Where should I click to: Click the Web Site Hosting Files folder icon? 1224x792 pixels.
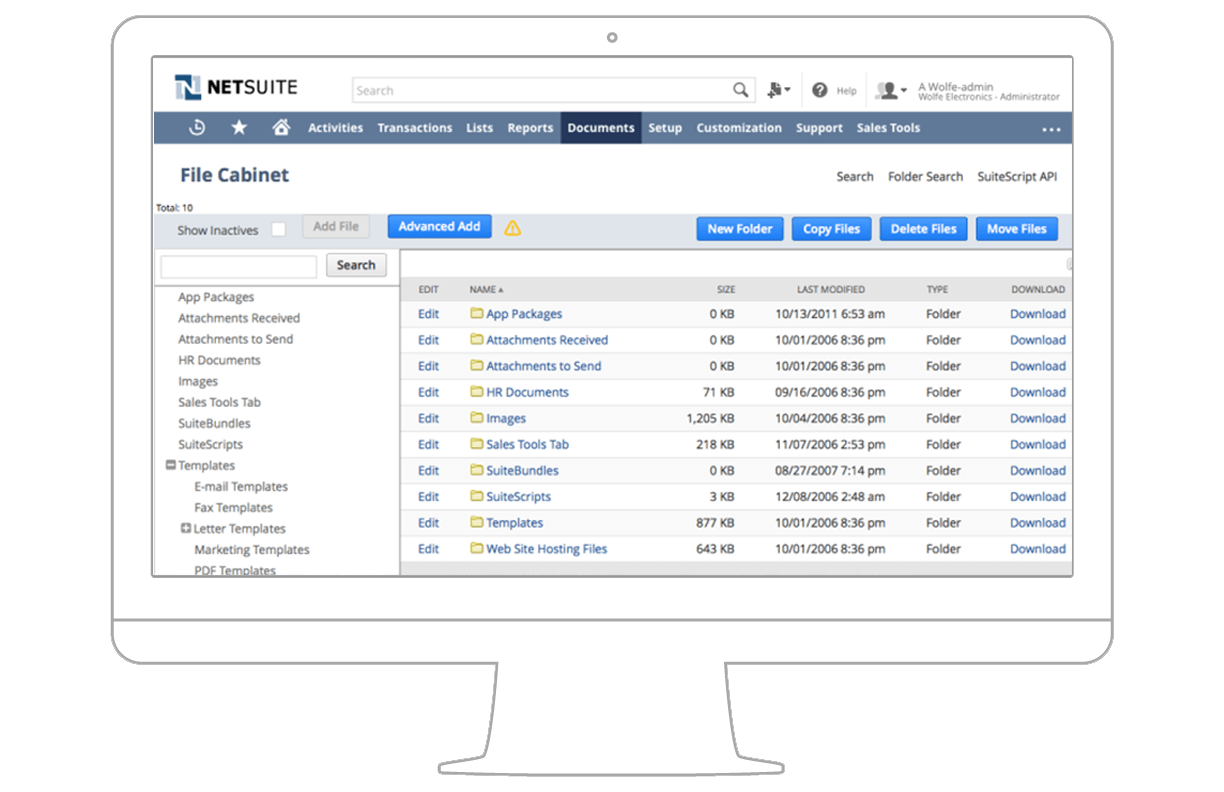coord(476,548)
